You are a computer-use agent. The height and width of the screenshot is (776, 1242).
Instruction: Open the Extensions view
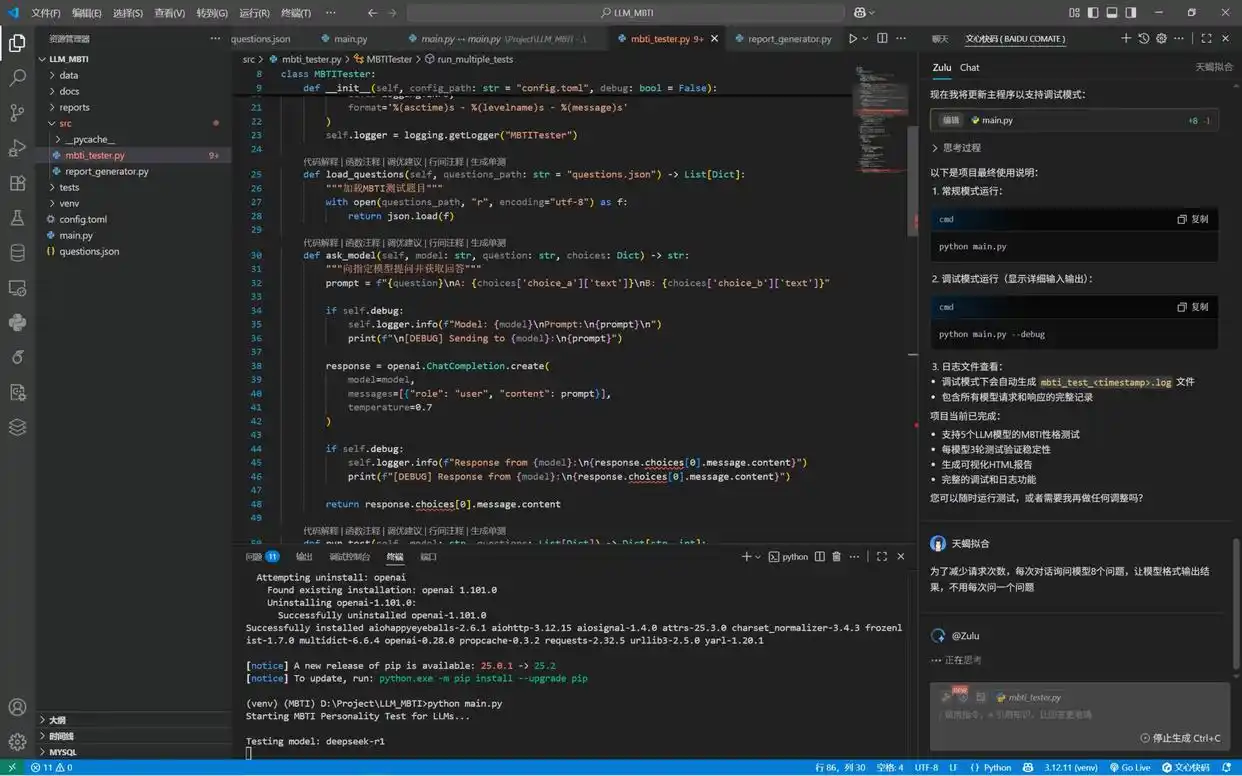click(x=17, y=183)
